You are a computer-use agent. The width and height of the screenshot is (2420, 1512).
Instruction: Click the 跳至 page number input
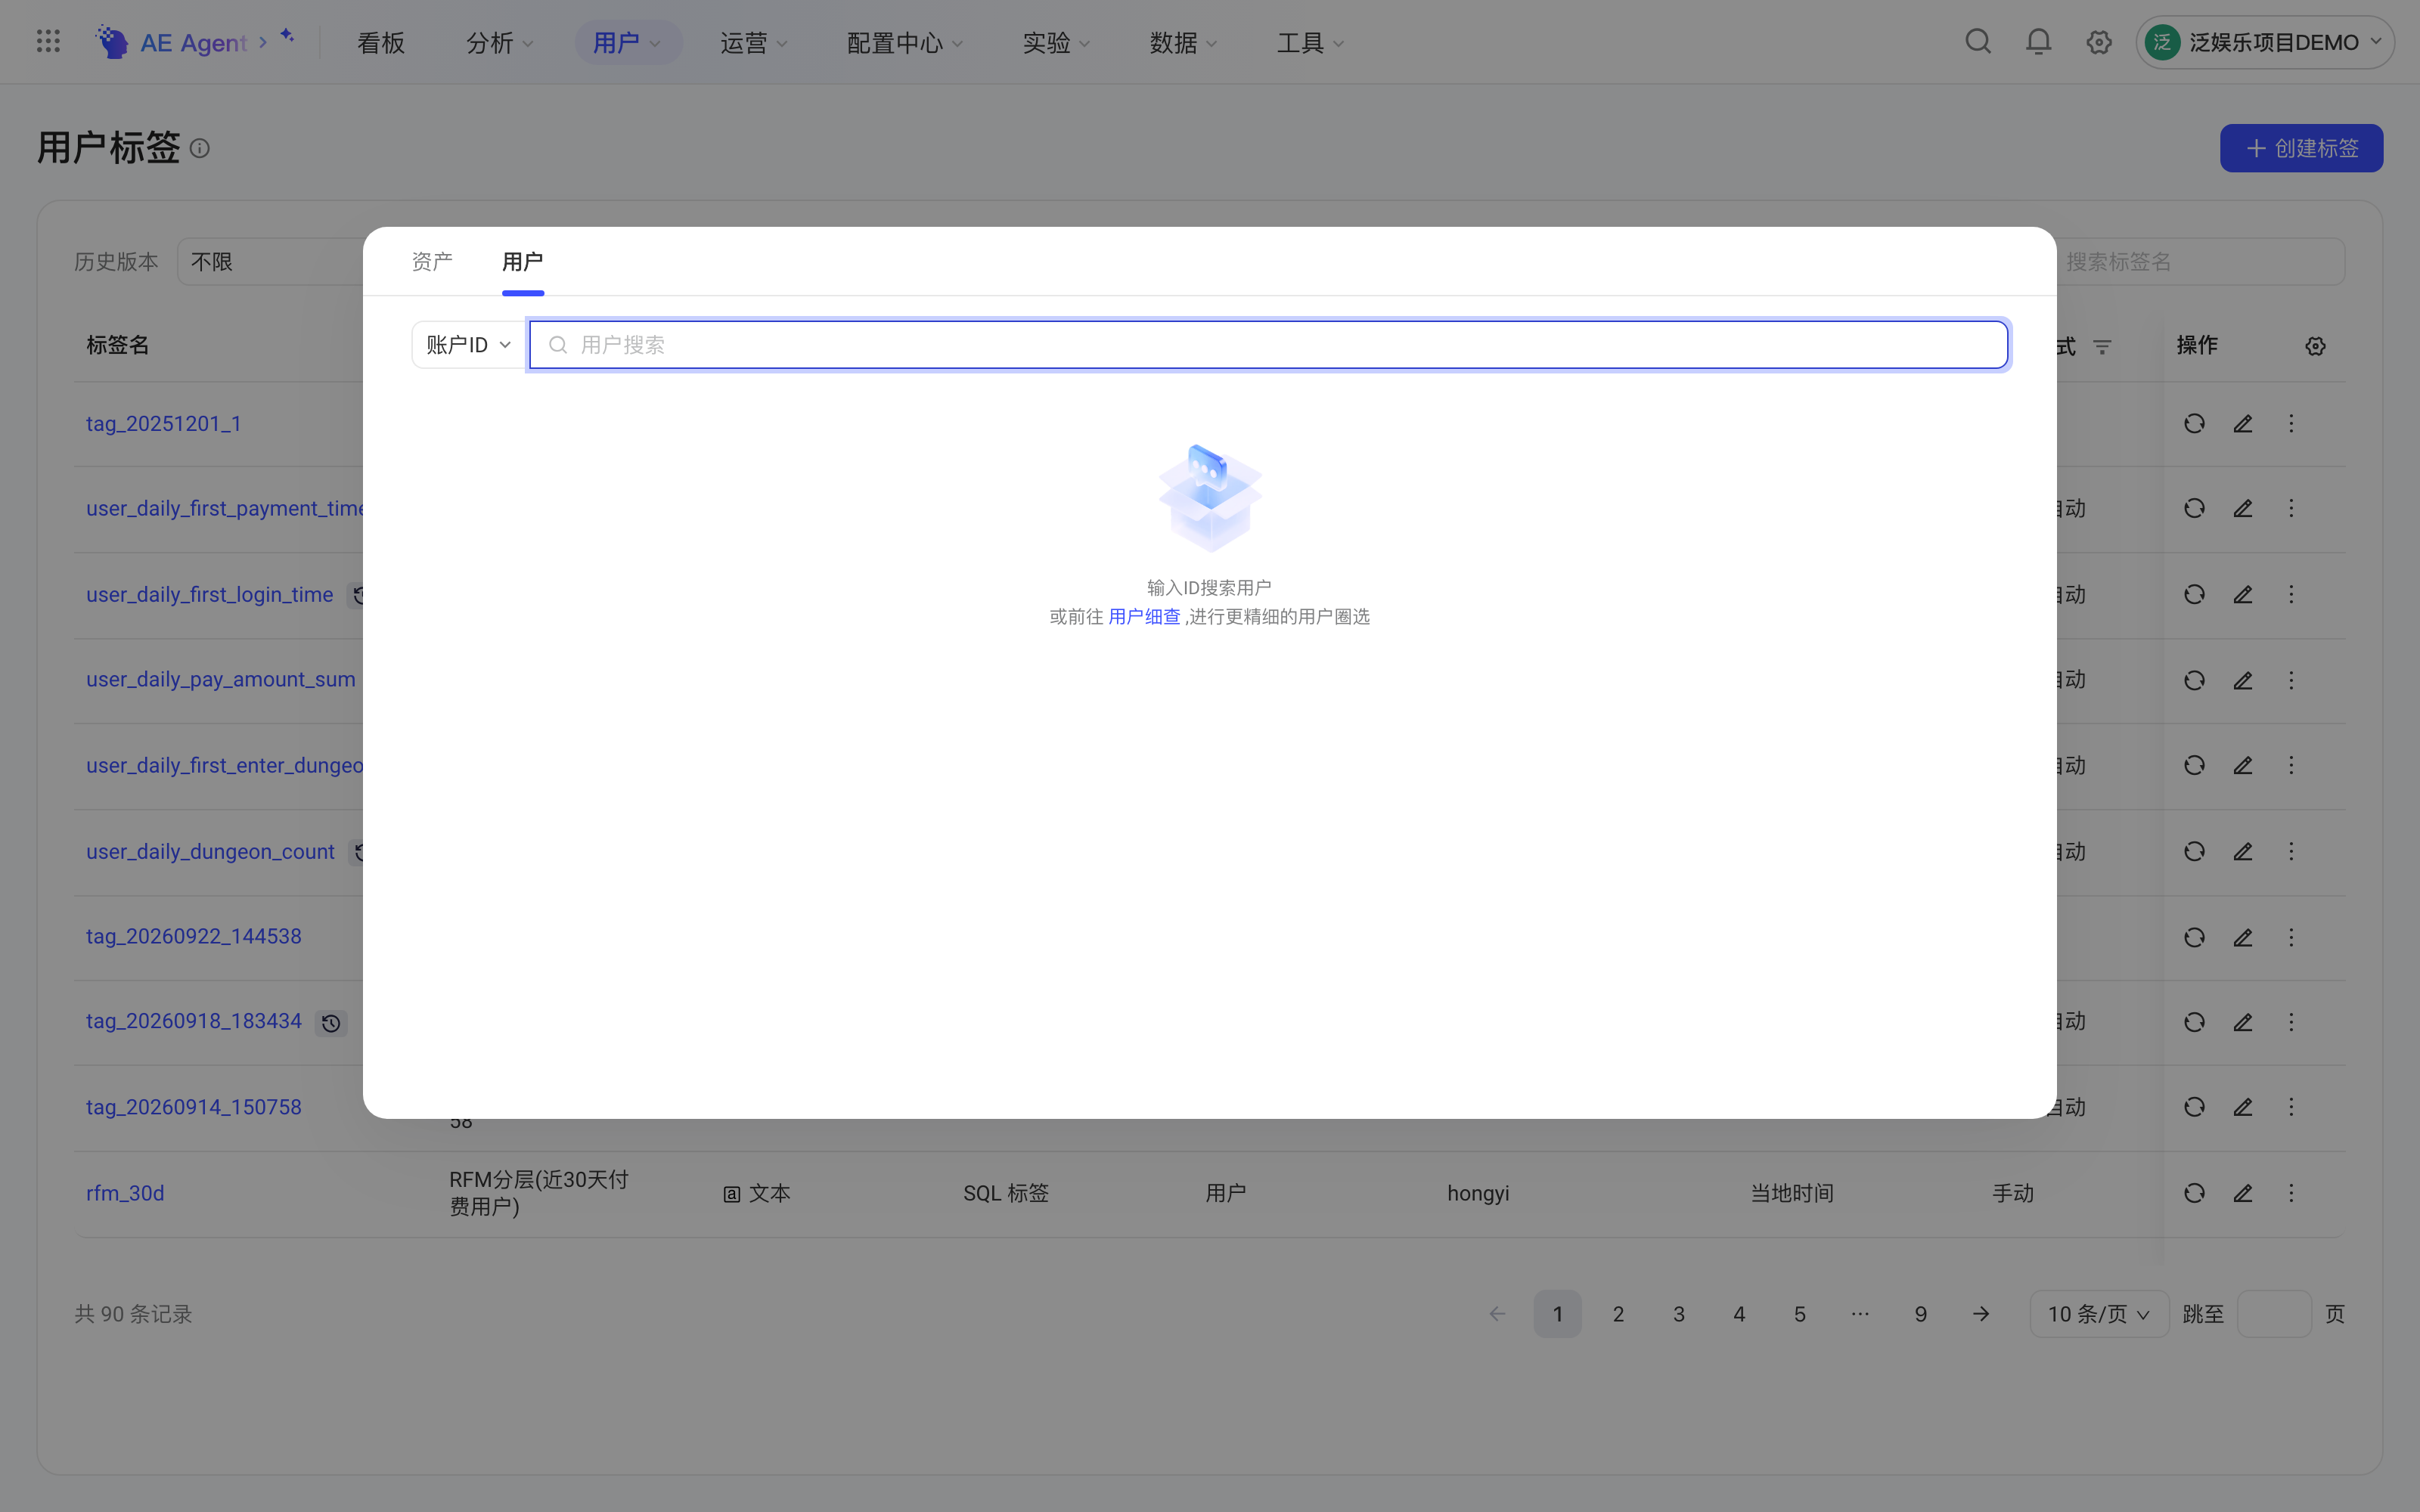pyautogui.click(x=2273, y=1314)
